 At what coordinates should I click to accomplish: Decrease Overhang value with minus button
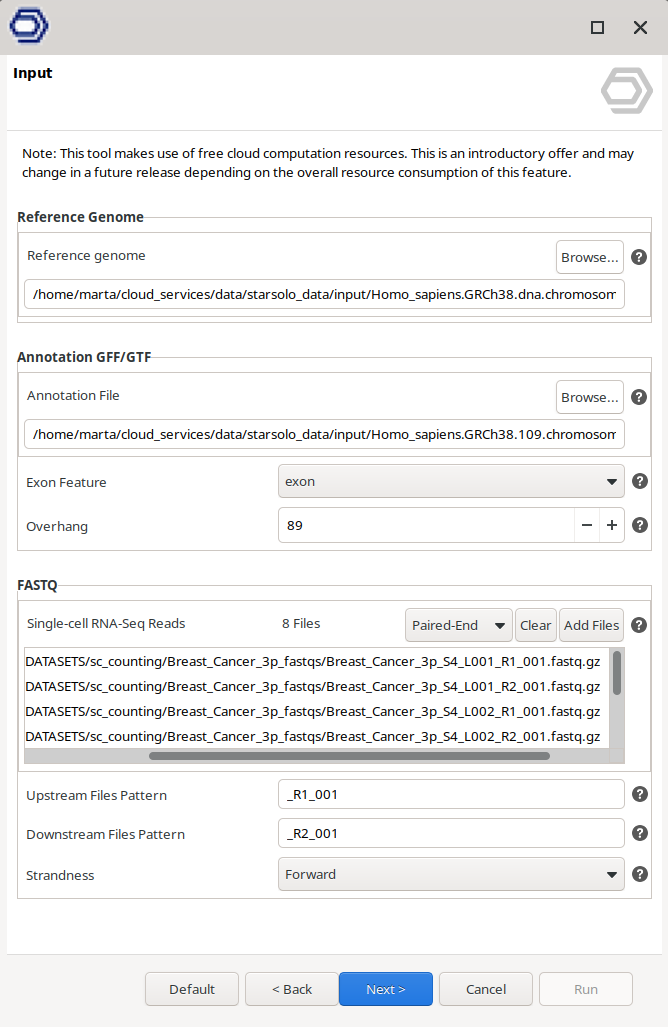[x=587, y=525]
